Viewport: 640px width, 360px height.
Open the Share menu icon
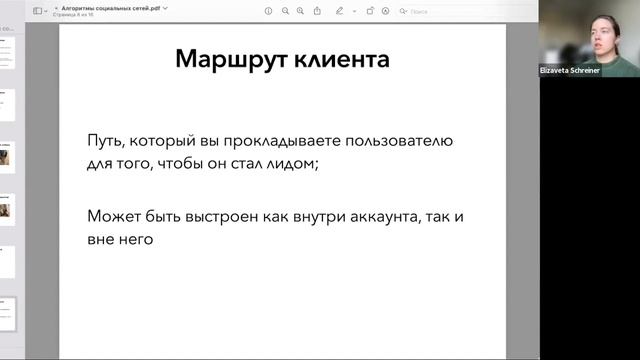pyautogui.click(x=317, y=11)
